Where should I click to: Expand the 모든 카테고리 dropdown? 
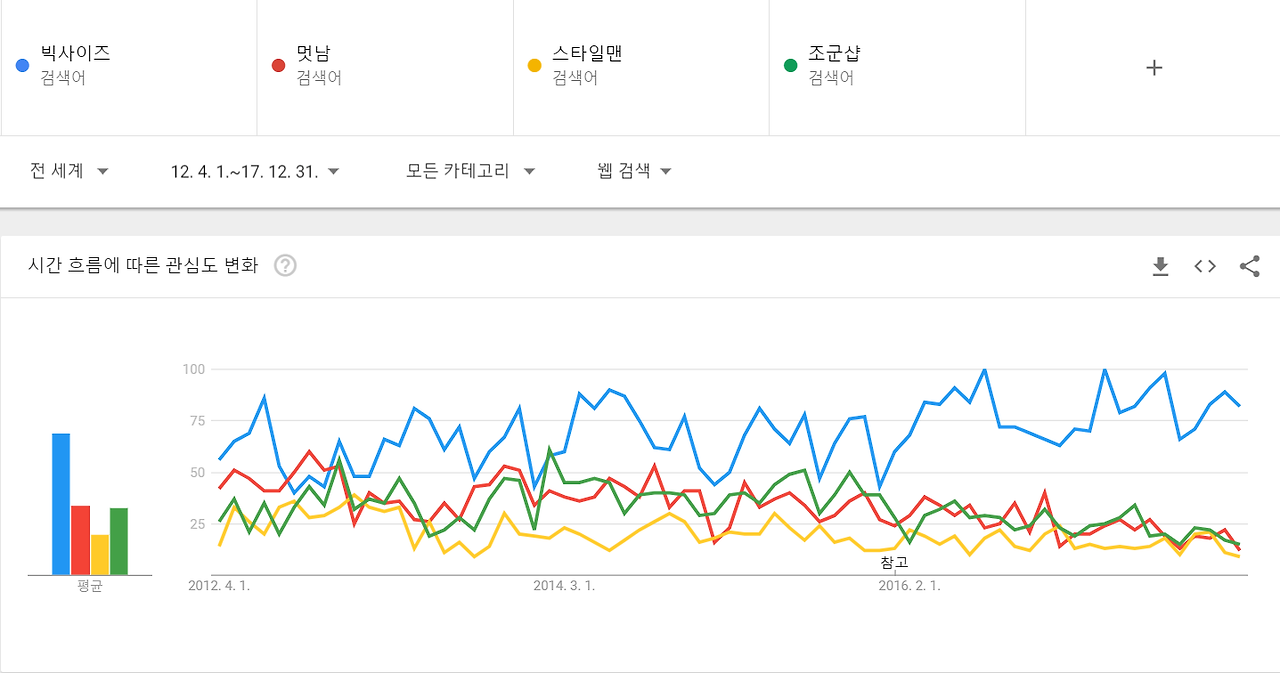(470, 171)
